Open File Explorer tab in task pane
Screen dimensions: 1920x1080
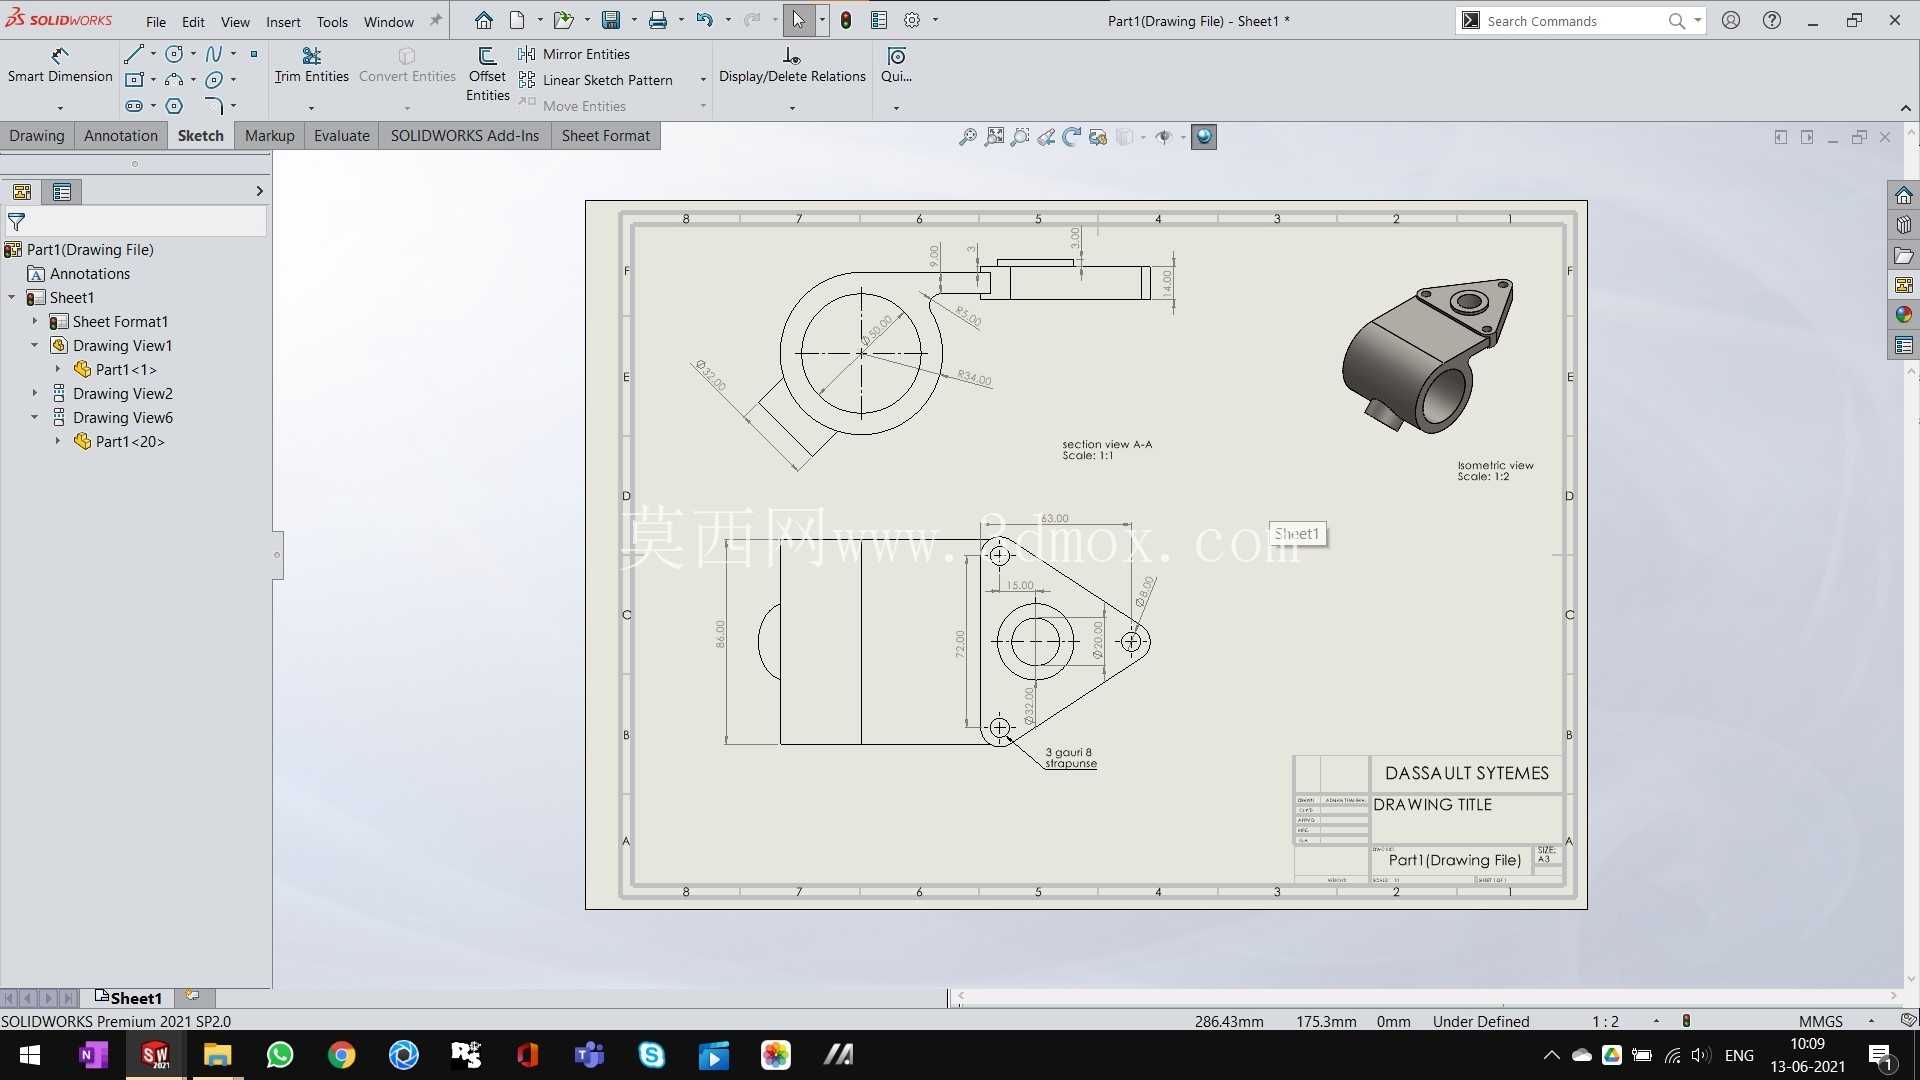pos(1904,255)
